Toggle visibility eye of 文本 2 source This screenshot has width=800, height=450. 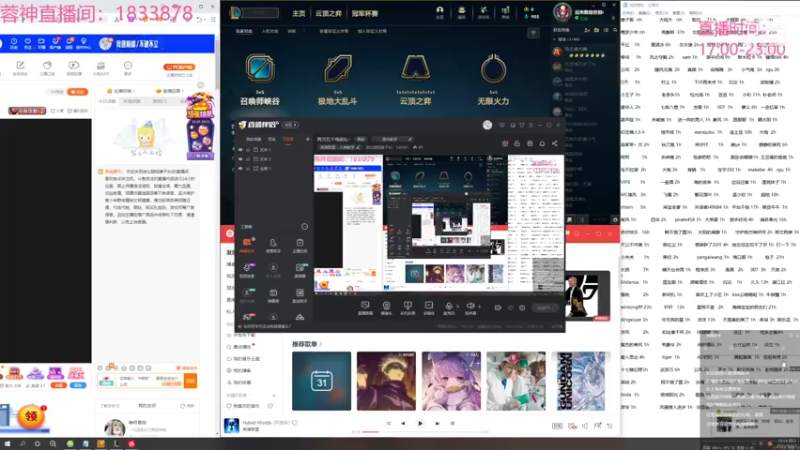click(241, 159)
